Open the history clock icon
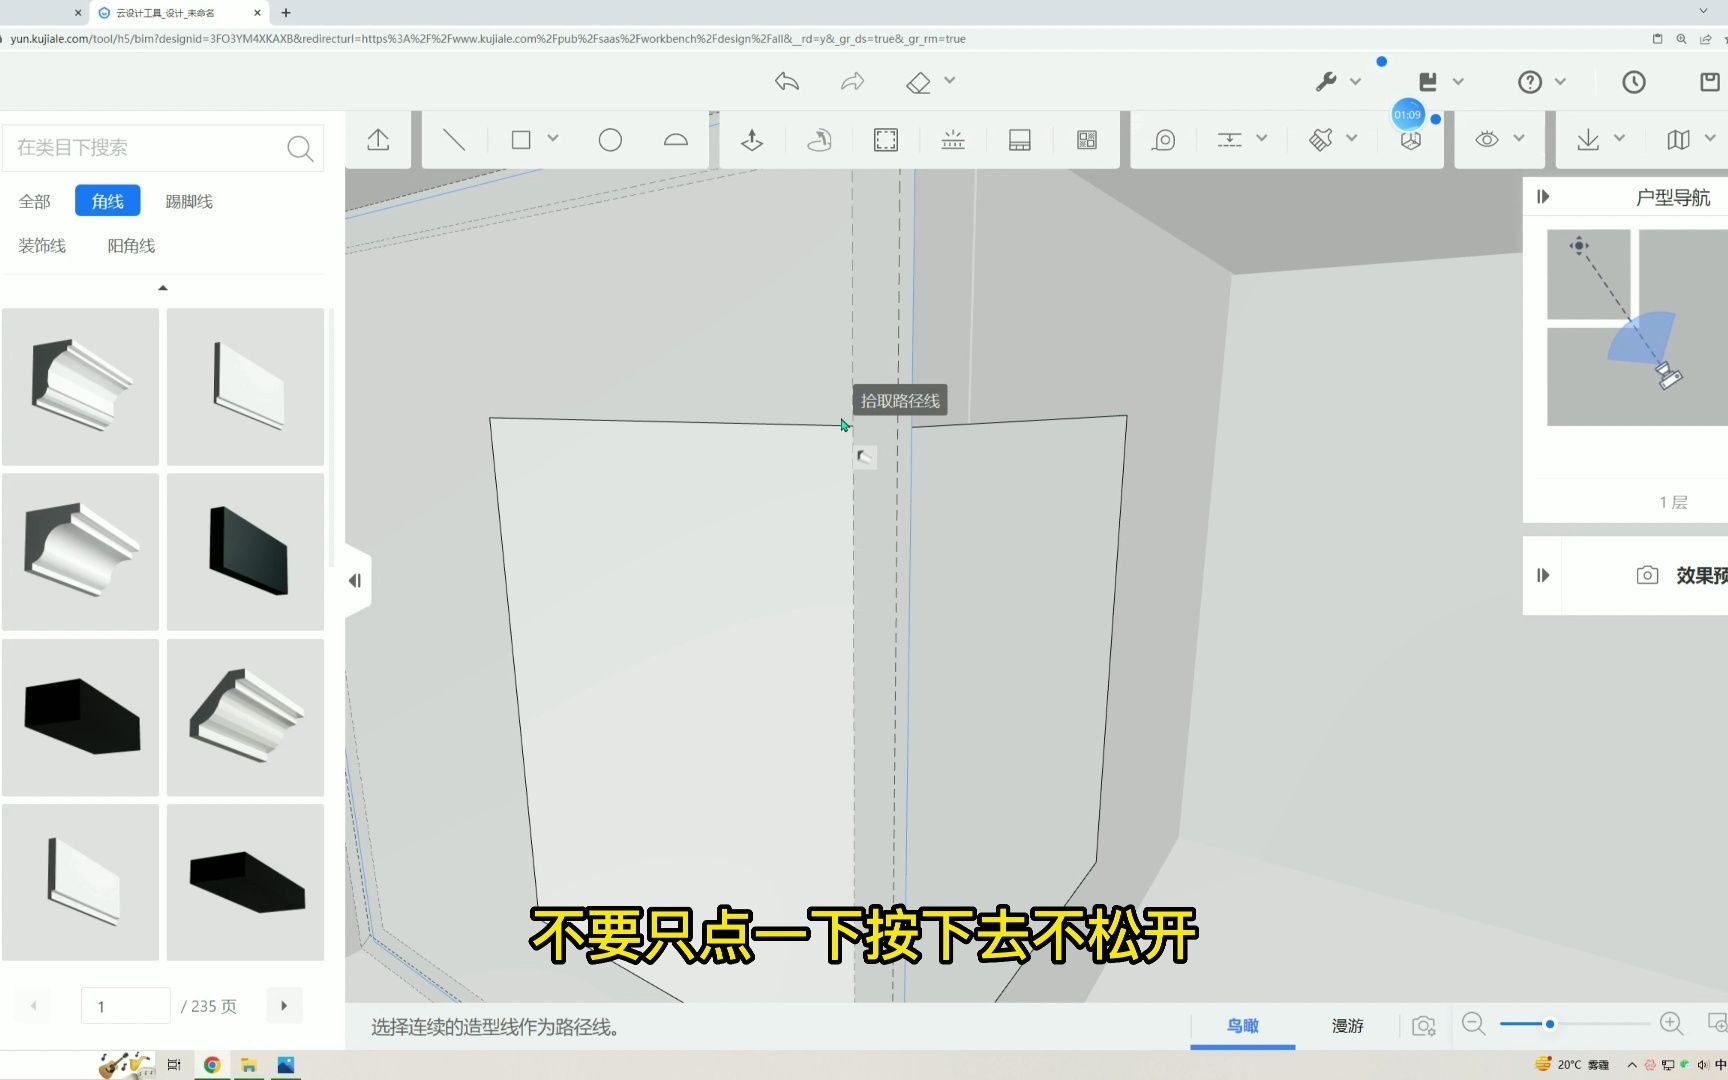 tap(1634, 82)
